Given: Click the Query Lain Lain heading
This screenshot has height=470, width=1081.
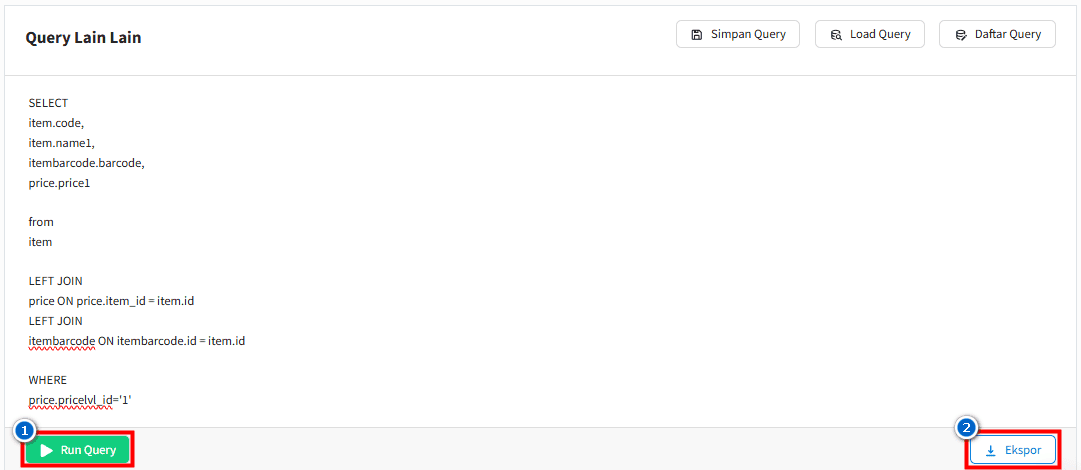Looking at the screenshot, I should point(83,38).
